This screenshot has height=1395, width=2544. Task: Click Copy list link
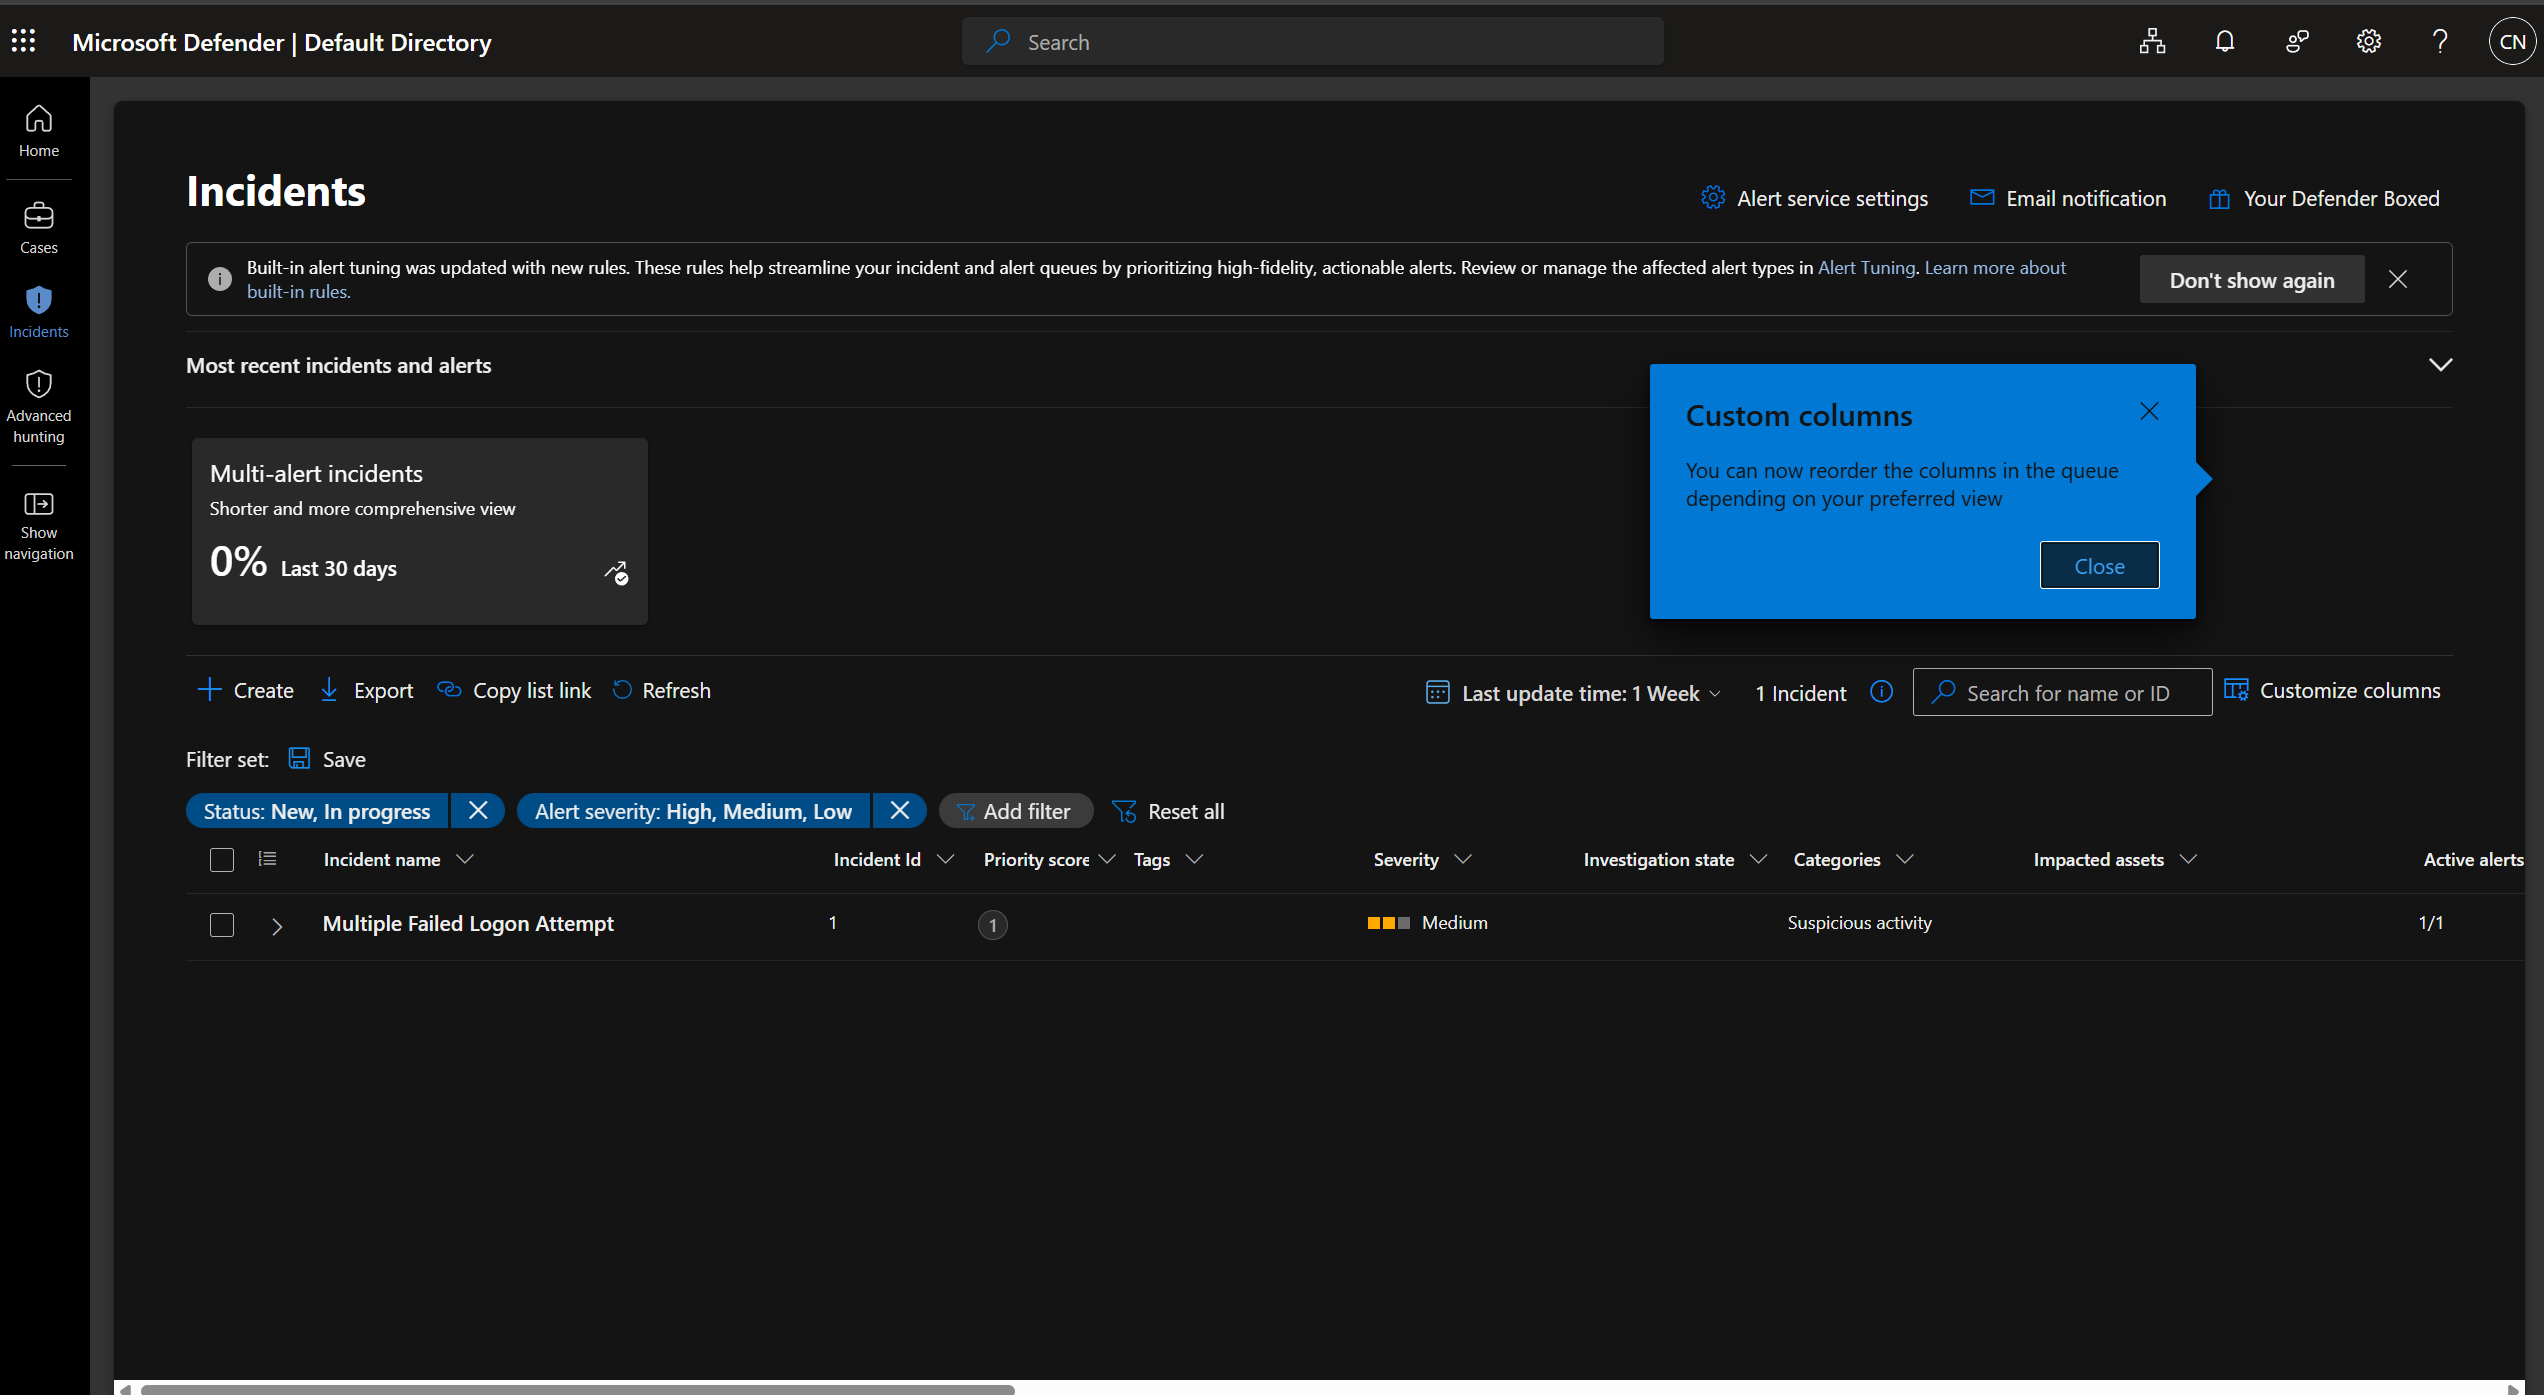click(x=514, y=690)
